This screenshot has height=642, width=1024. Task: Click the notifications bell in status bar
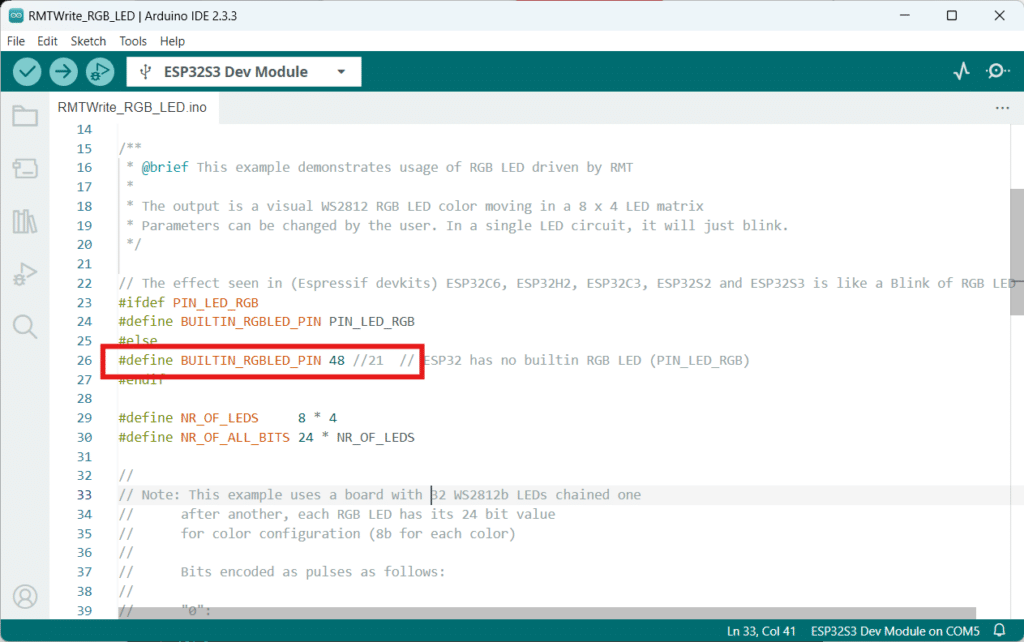coord(999,631)
